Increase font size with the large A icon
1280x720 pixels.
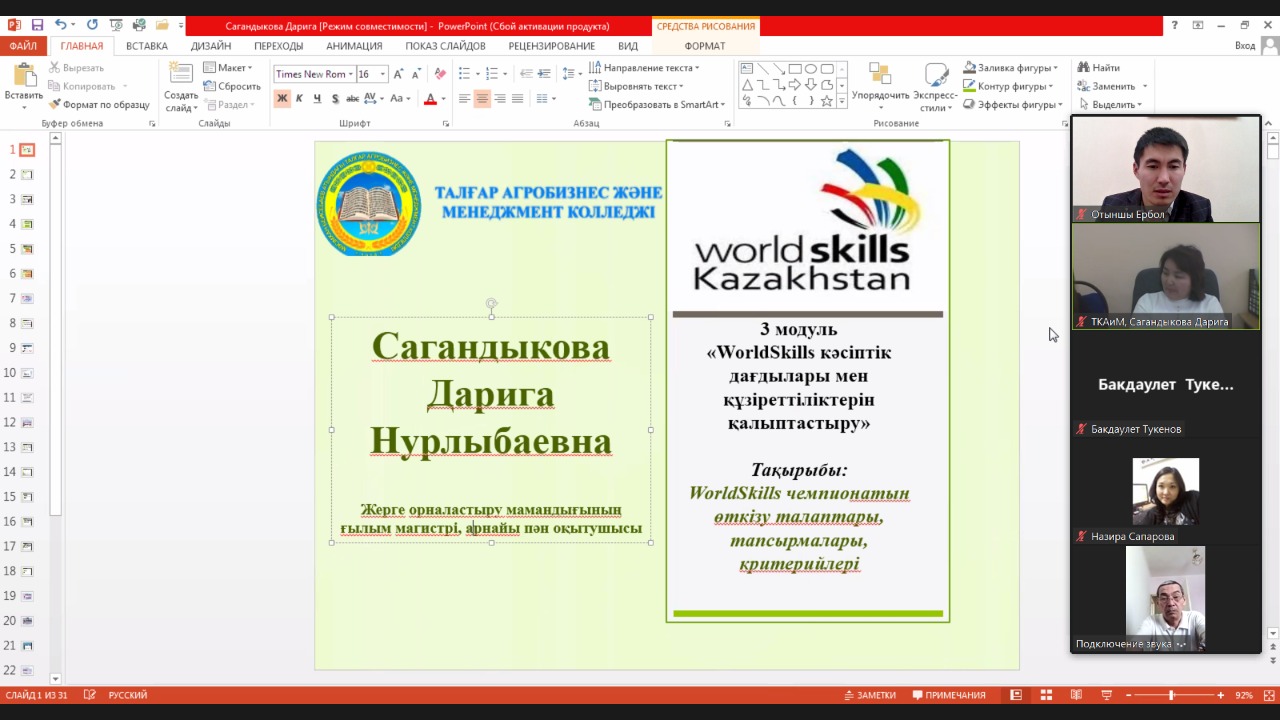tap(398, 74)
